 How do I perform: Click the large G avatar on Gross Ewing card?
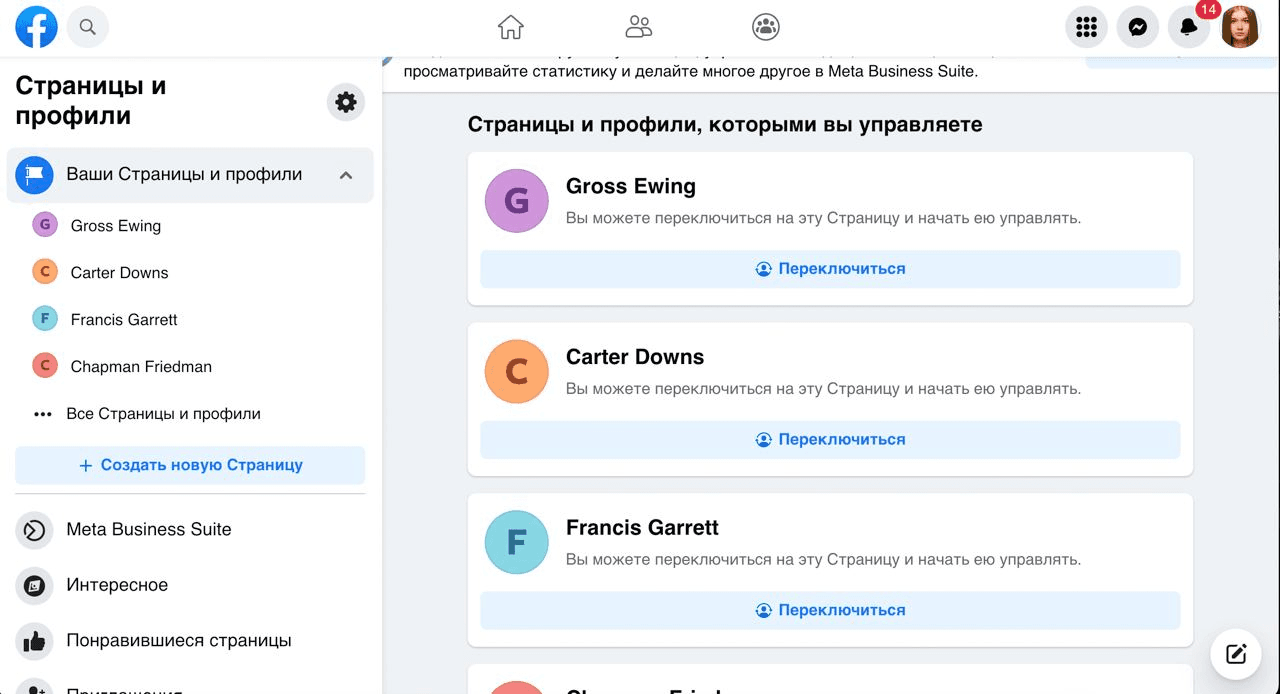coord(517,201)
